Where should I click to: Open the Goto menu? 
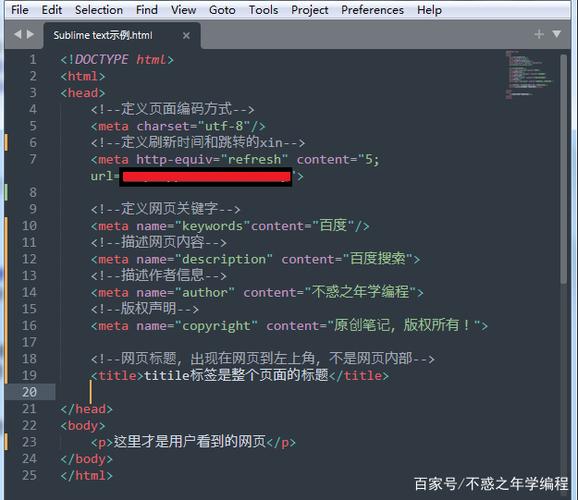222,10
